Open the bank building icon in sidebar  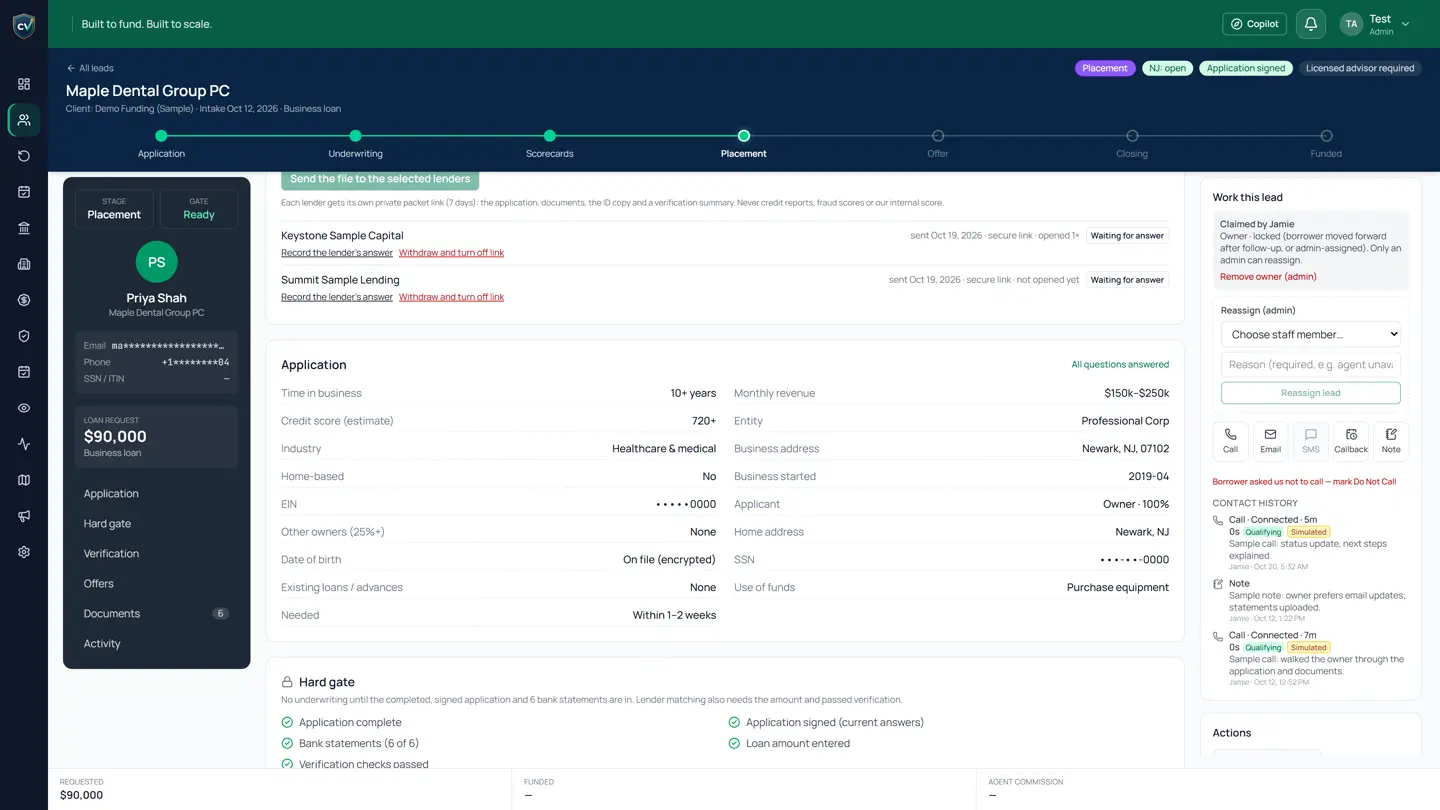pos(24,228)
